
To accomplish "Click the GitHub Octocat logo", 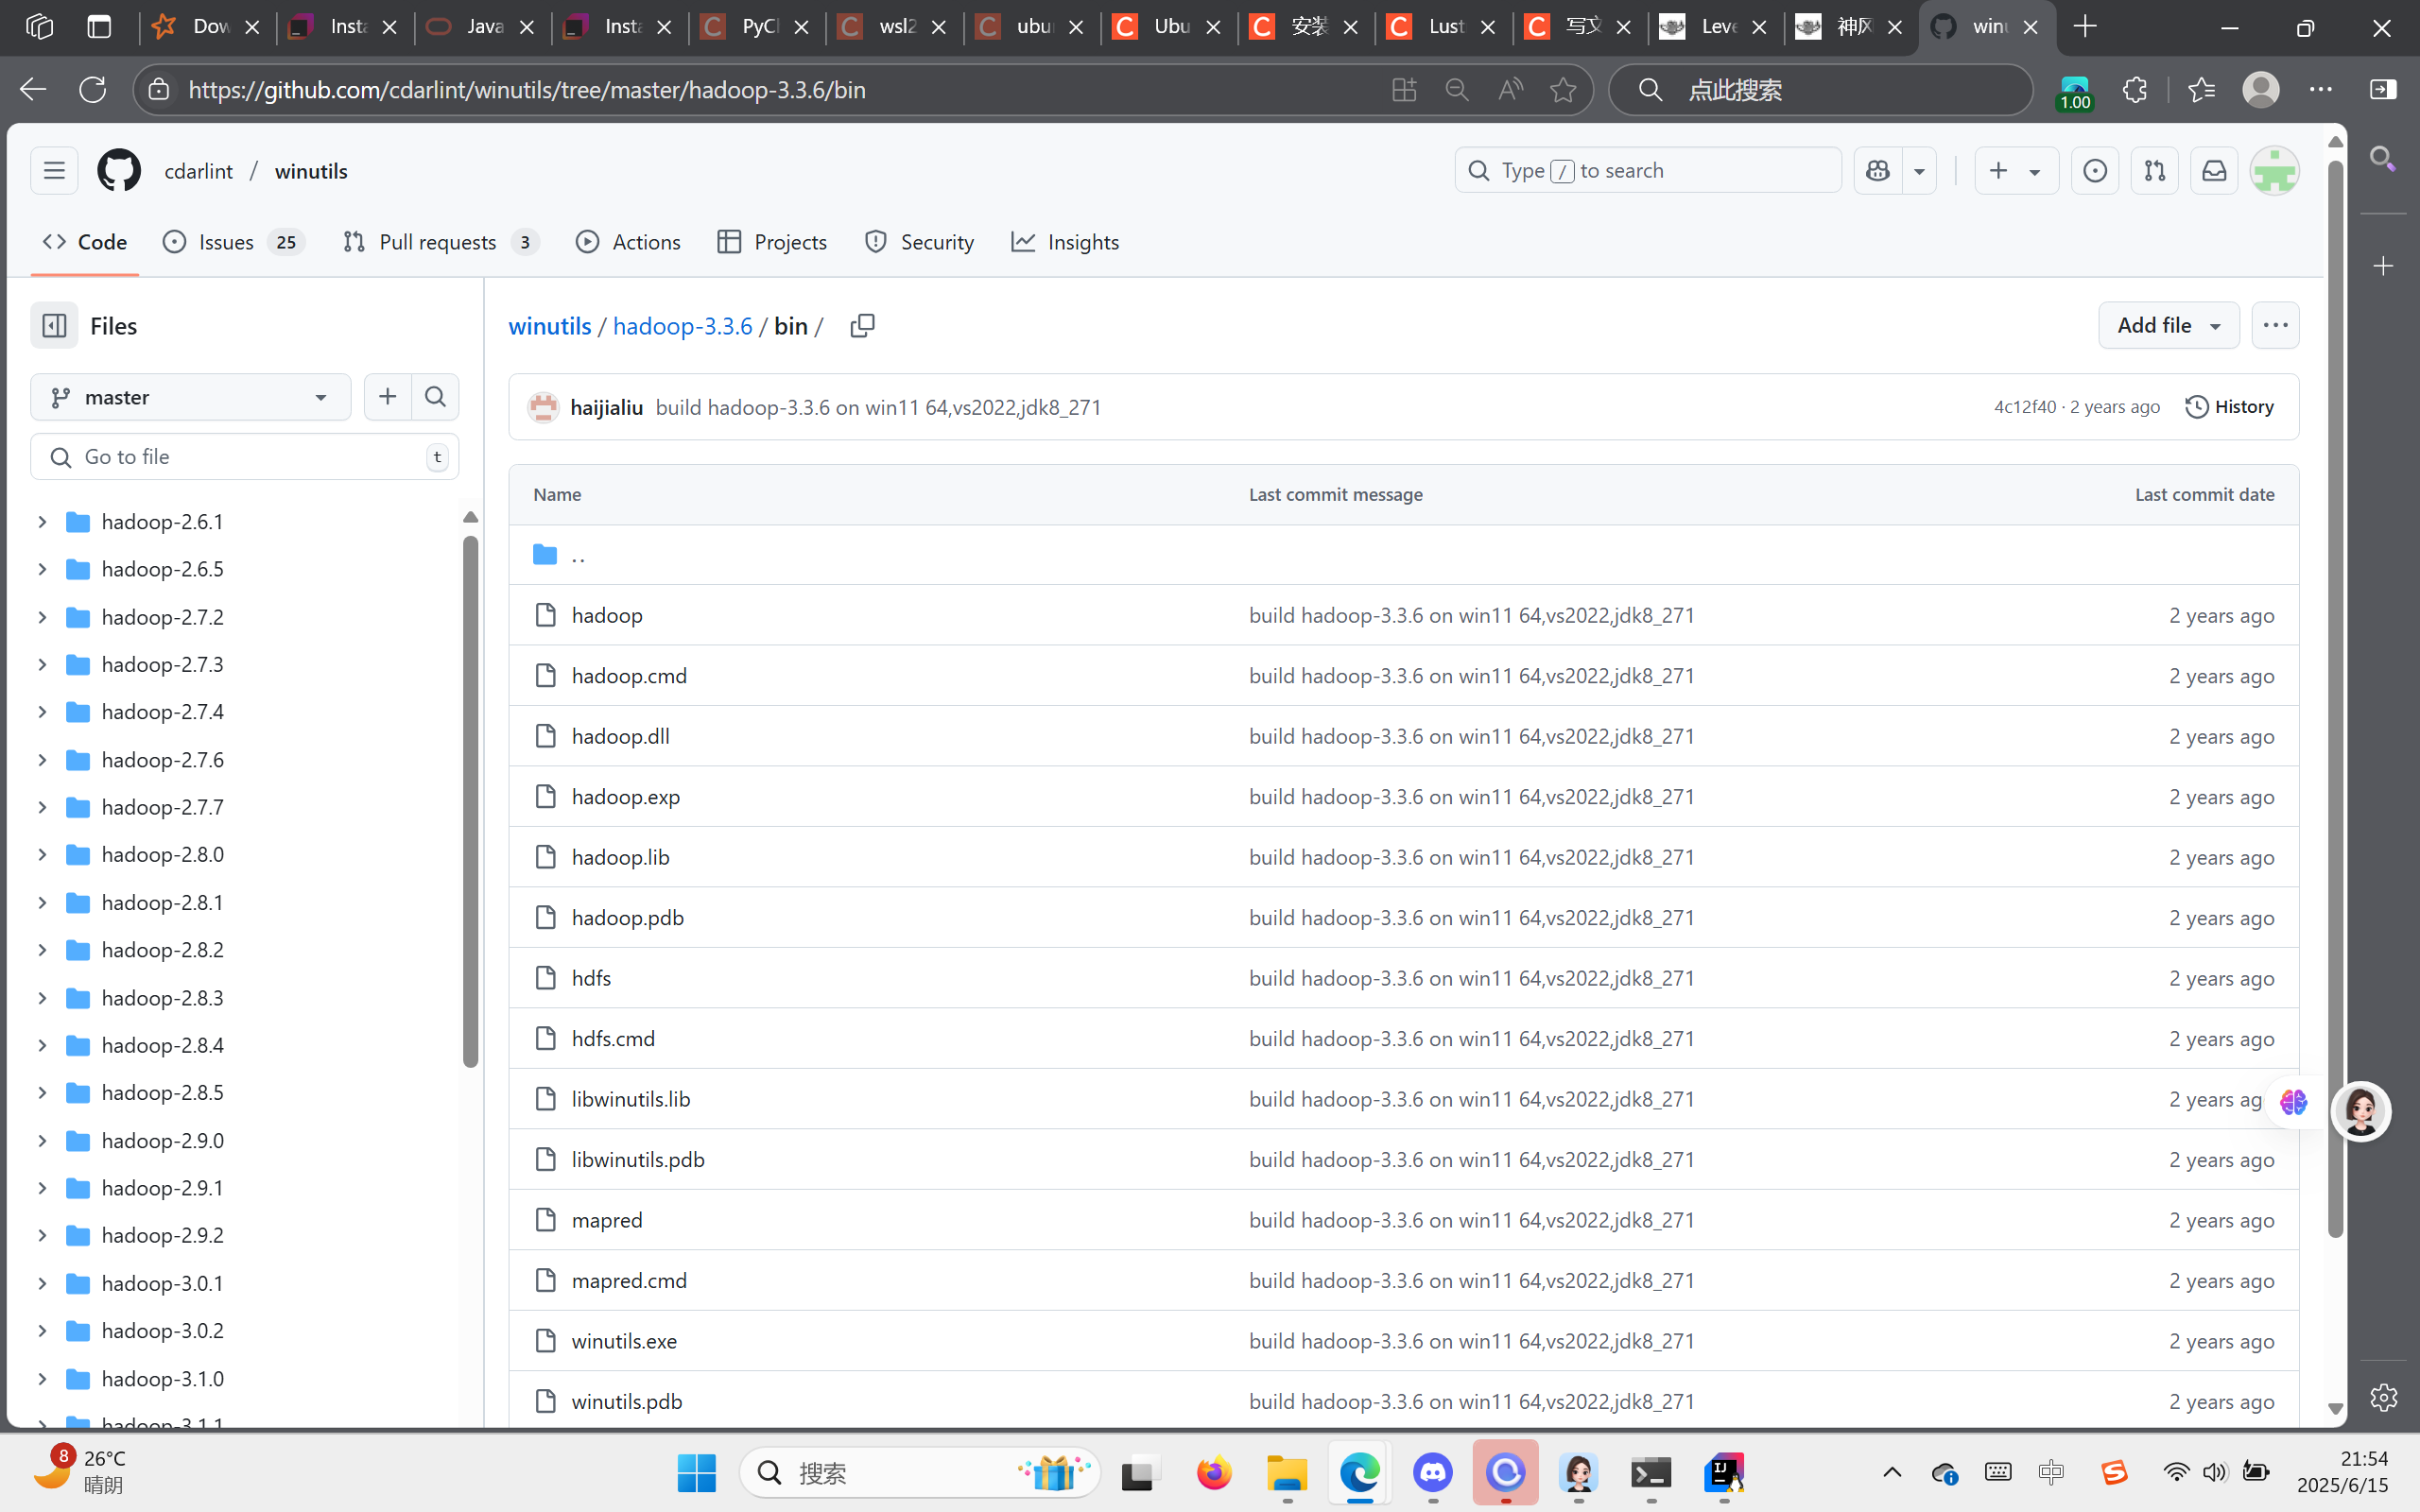I will click(119, 171).
